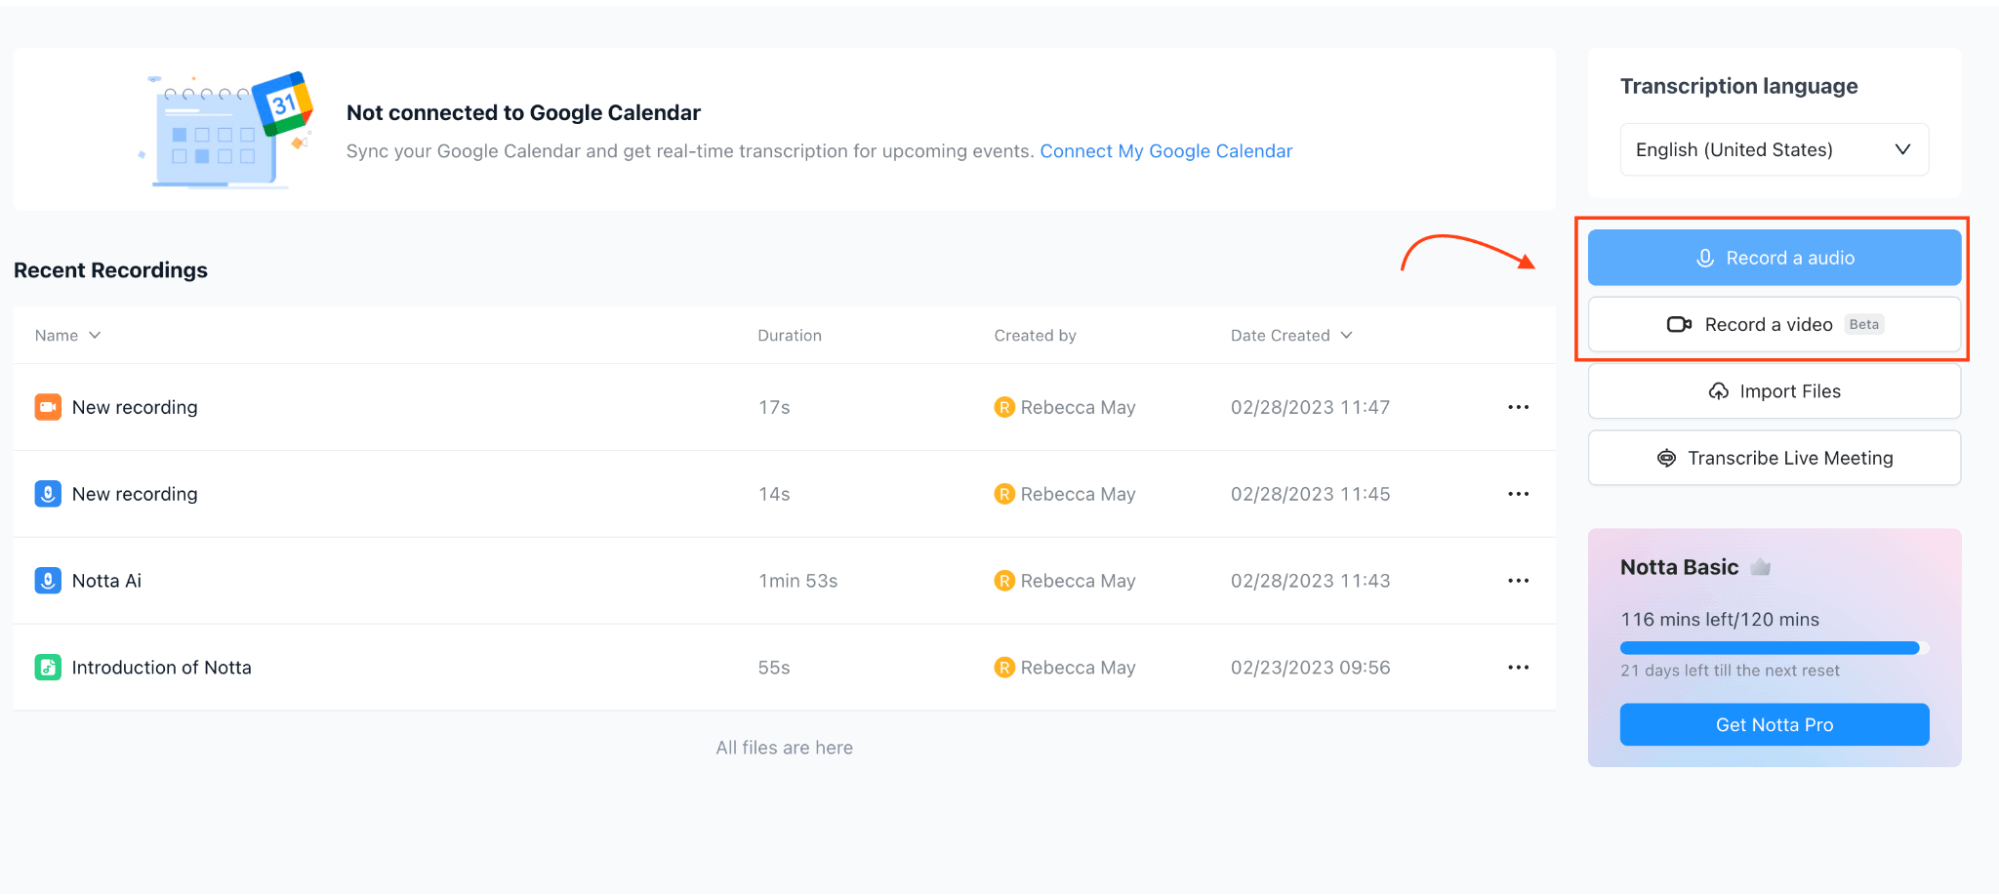Click duration 1min 53s cell

[x=798, y=581]
